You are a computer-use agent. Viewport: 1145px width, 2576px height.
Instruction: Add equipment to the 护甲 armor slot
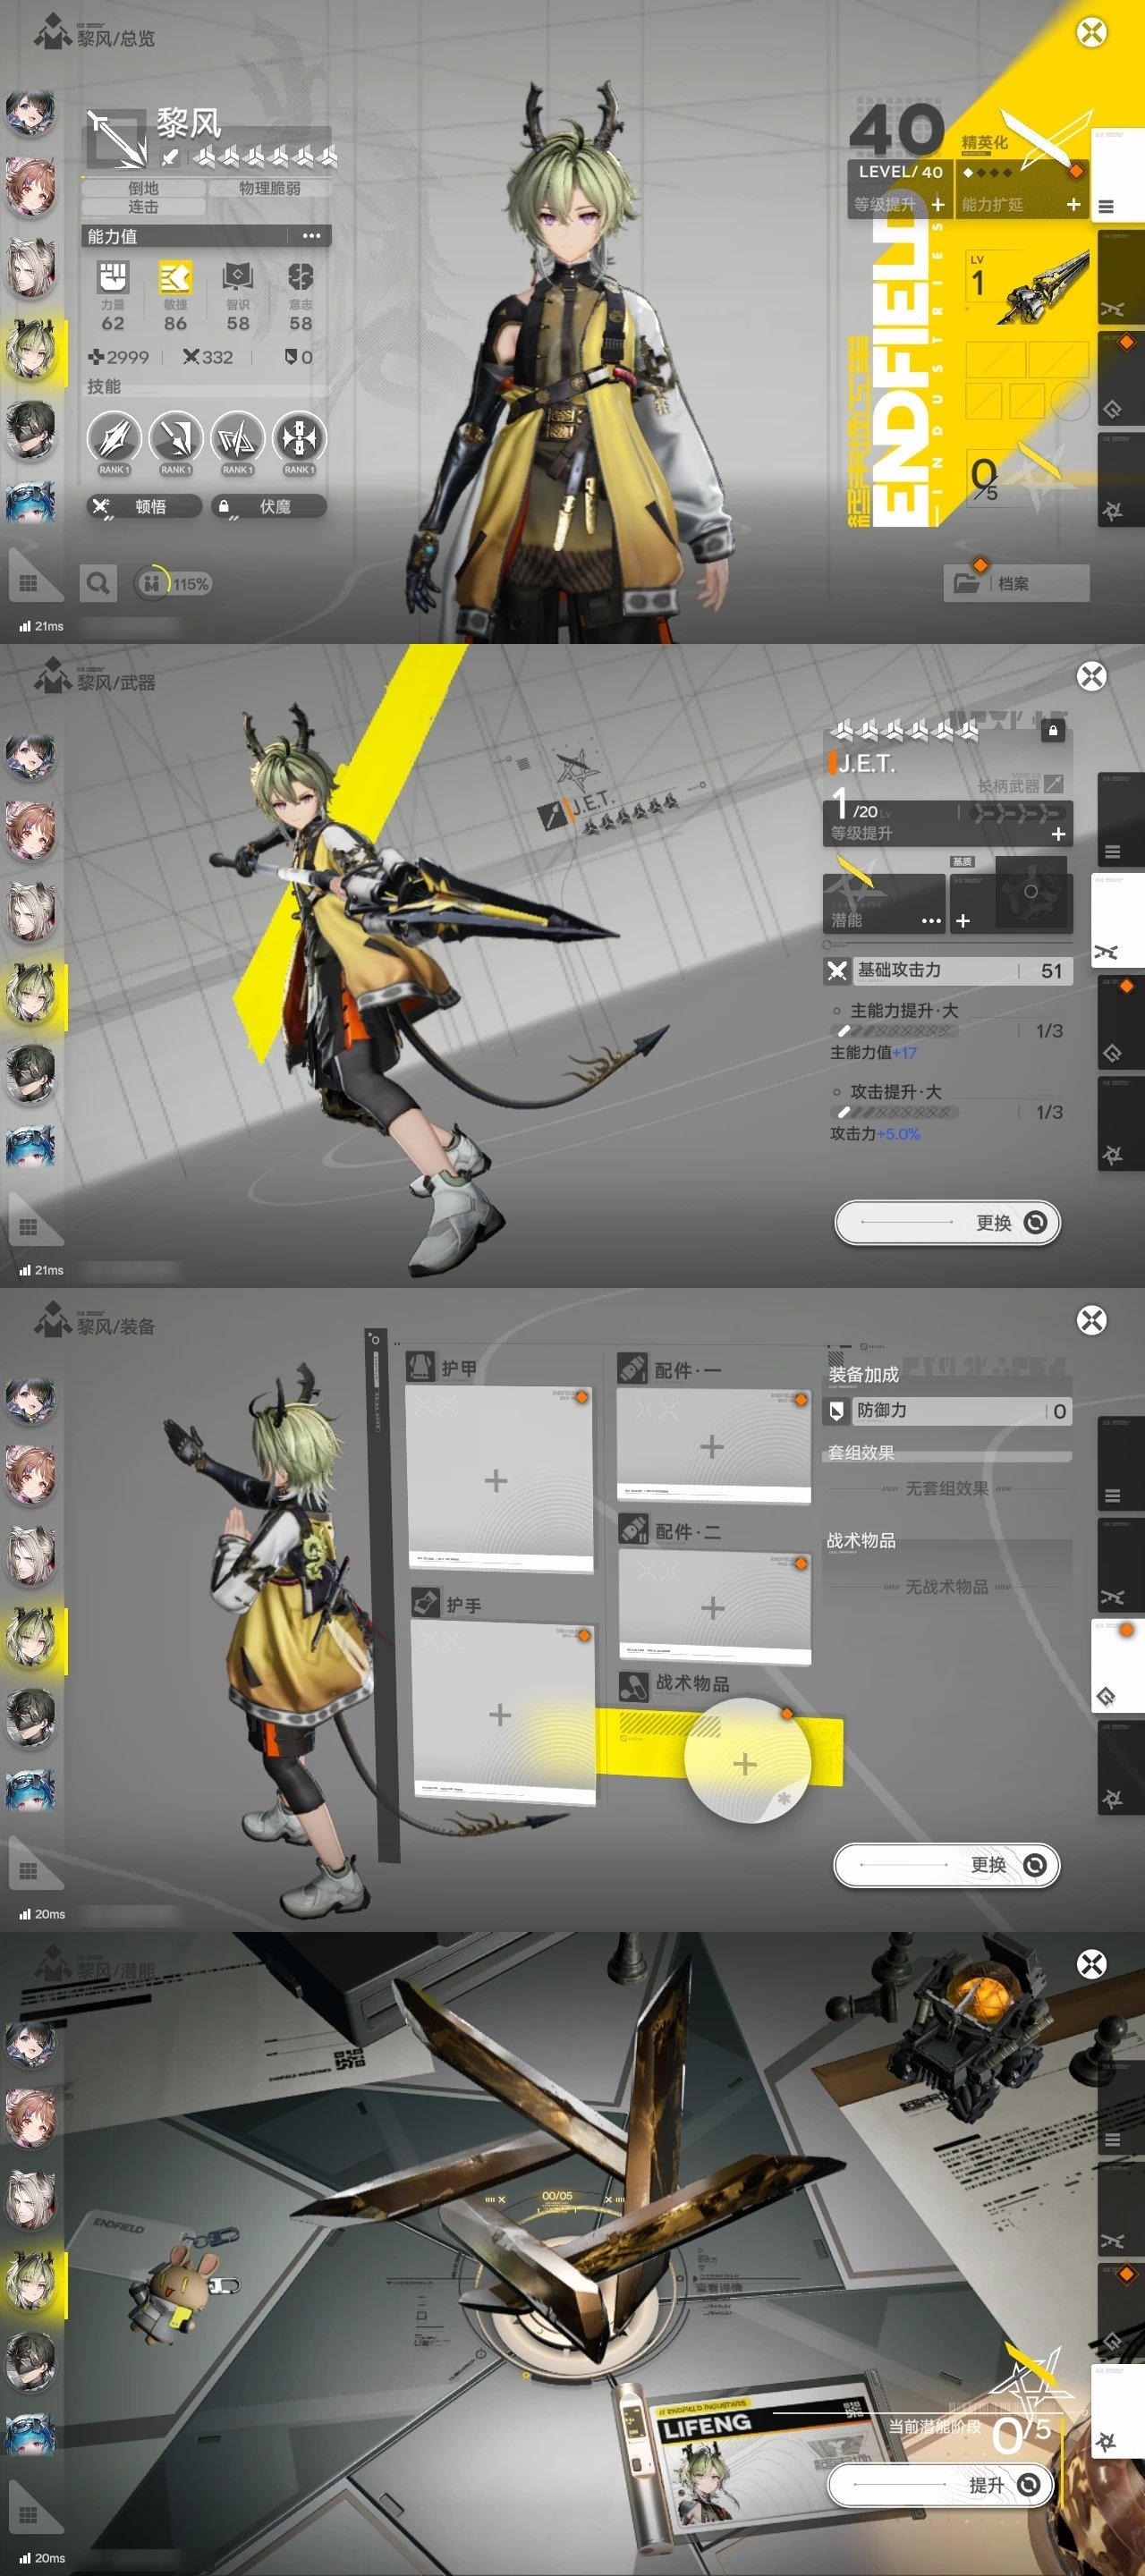click(x=497, y=1480)
